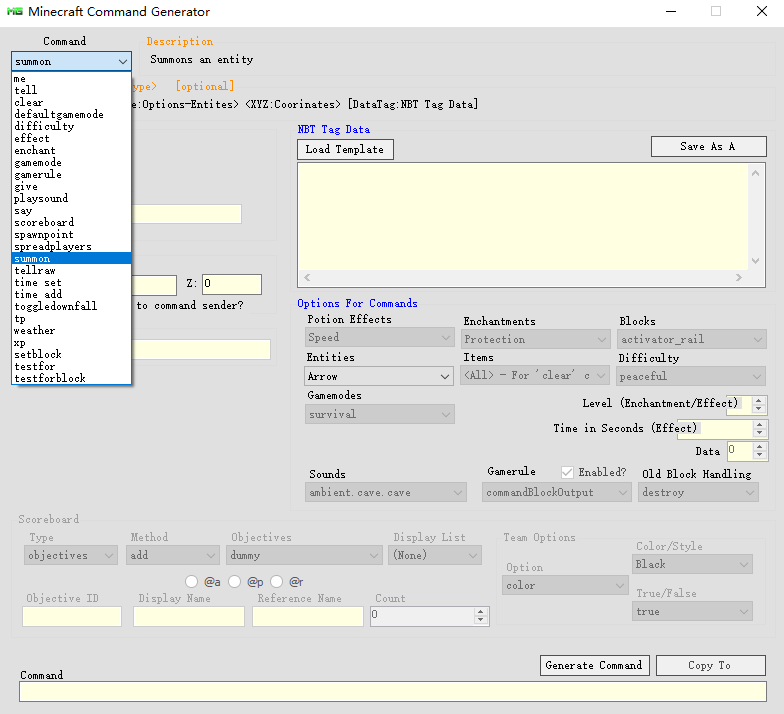Open the Items dropdown
Screen dimensions: 784x714
pos(534,376)
